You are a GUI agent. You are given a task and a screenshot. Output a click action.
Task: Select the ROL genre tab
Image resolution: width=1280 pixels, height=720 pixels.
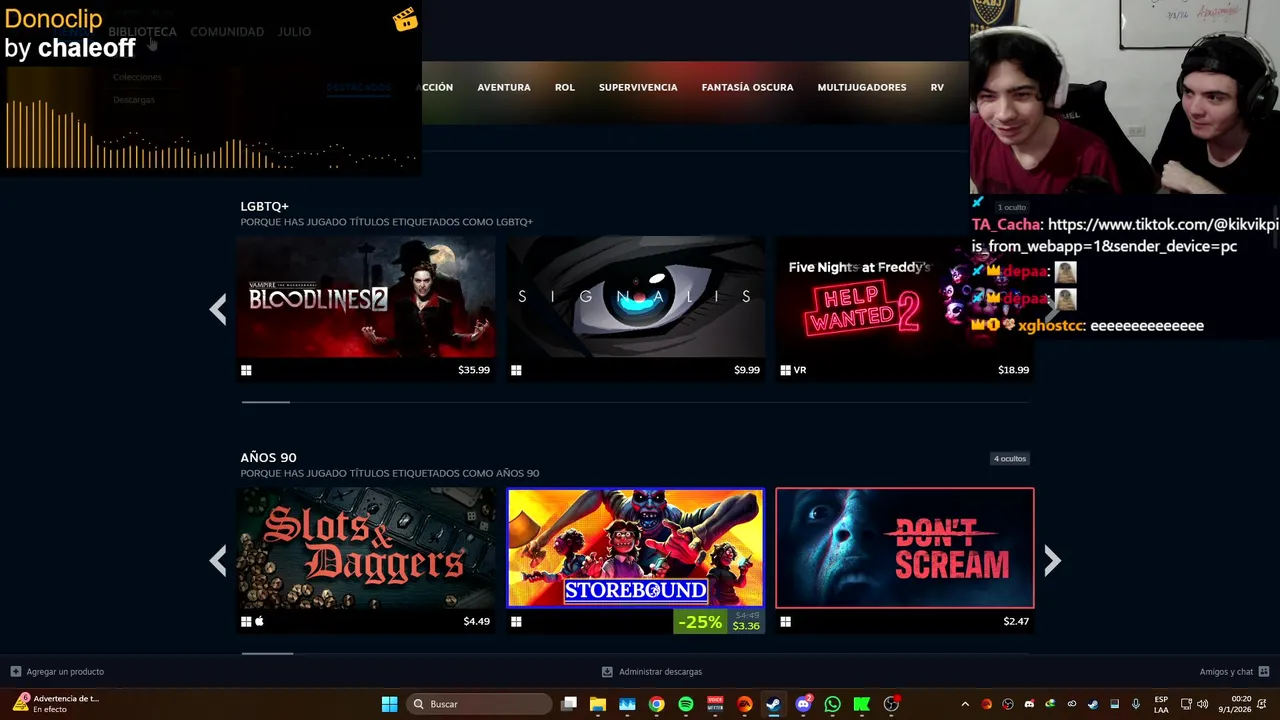point(565,87)
